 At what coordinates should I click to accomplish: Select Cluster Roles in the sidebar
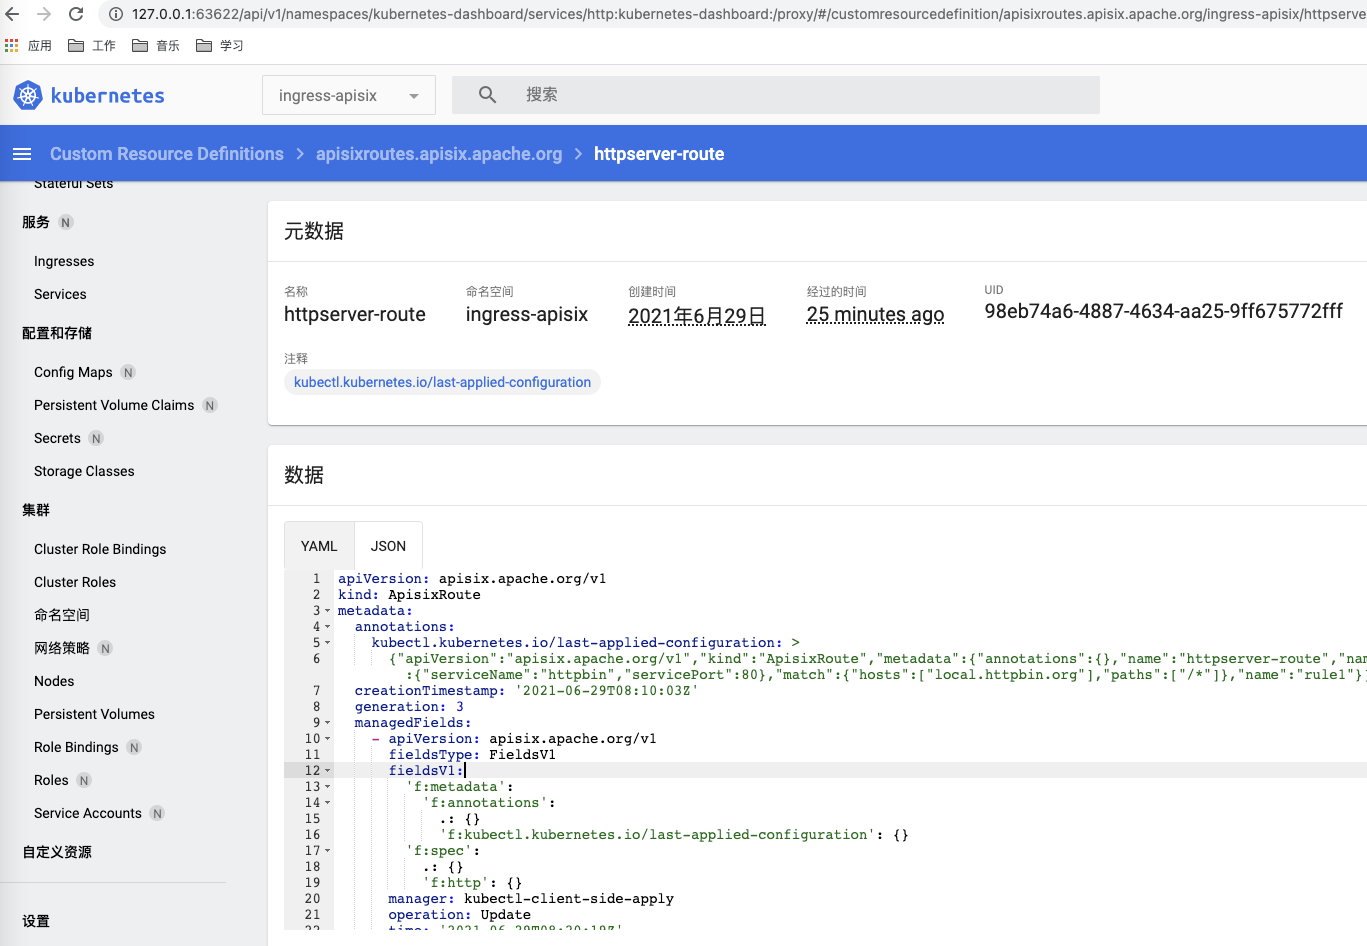pyautogui.click(x=74, y=581)
